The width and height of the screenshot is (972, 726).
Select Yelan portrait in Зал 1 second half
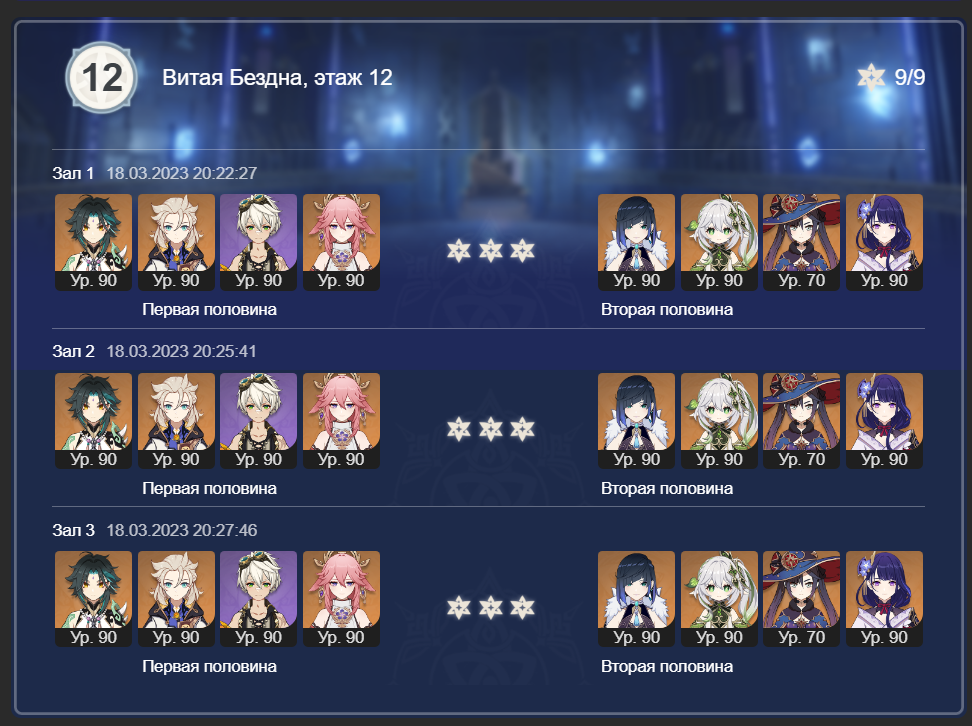click(x=637, y=242)
